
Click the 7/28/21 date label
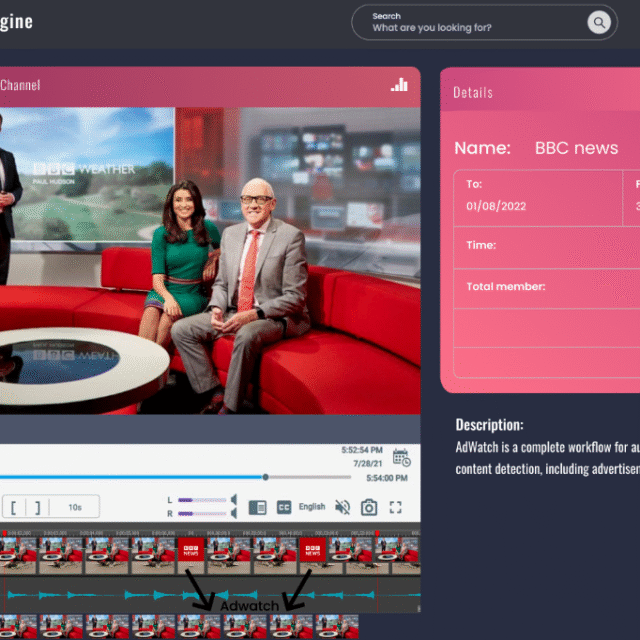pos(368,464)
